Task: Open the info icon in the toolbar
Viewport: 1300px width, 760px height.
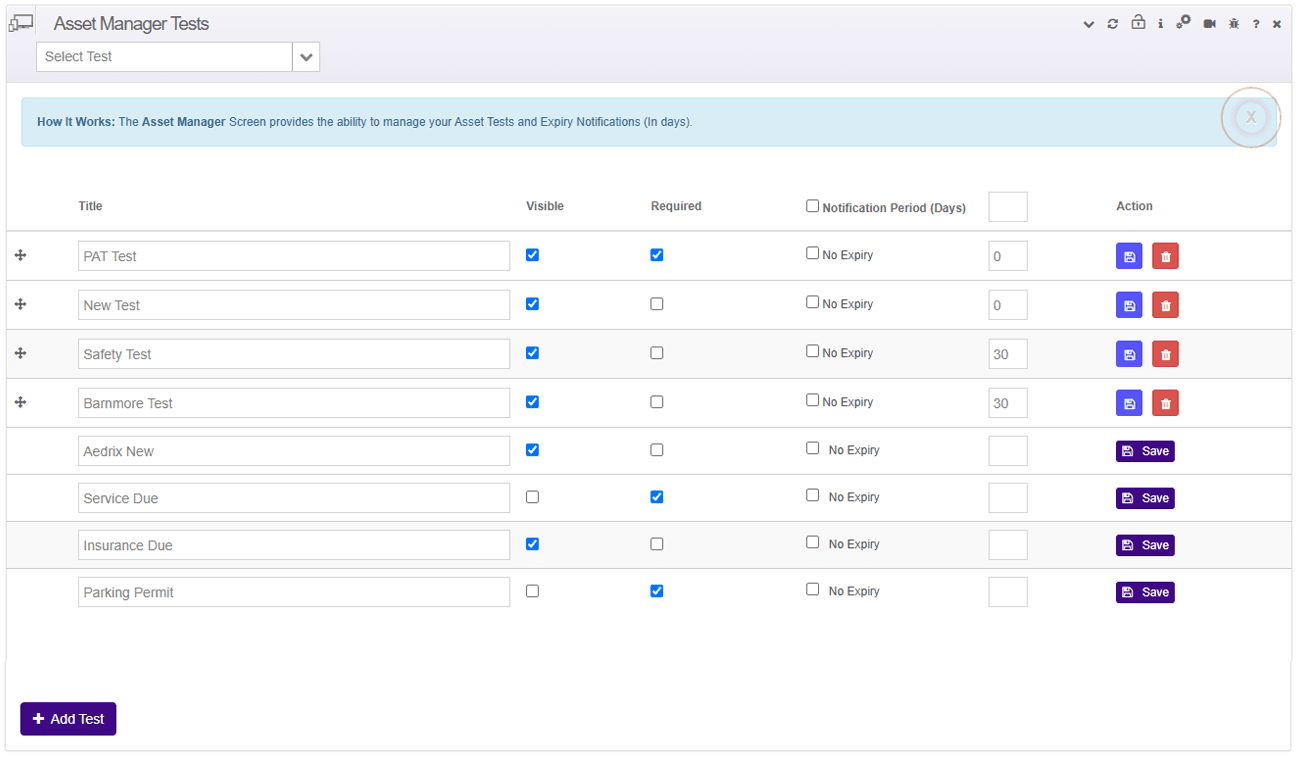Action: pyautogui.click(x=1160, y=23)
